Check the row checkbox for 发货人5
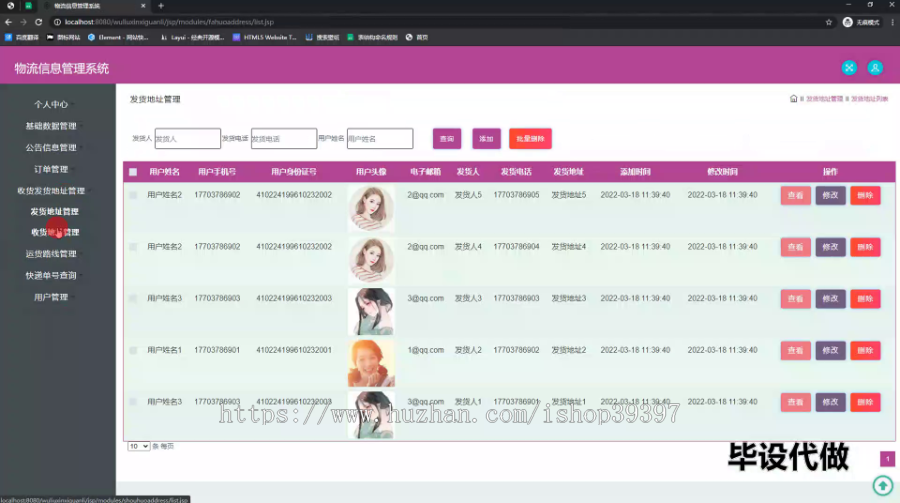 133,195
